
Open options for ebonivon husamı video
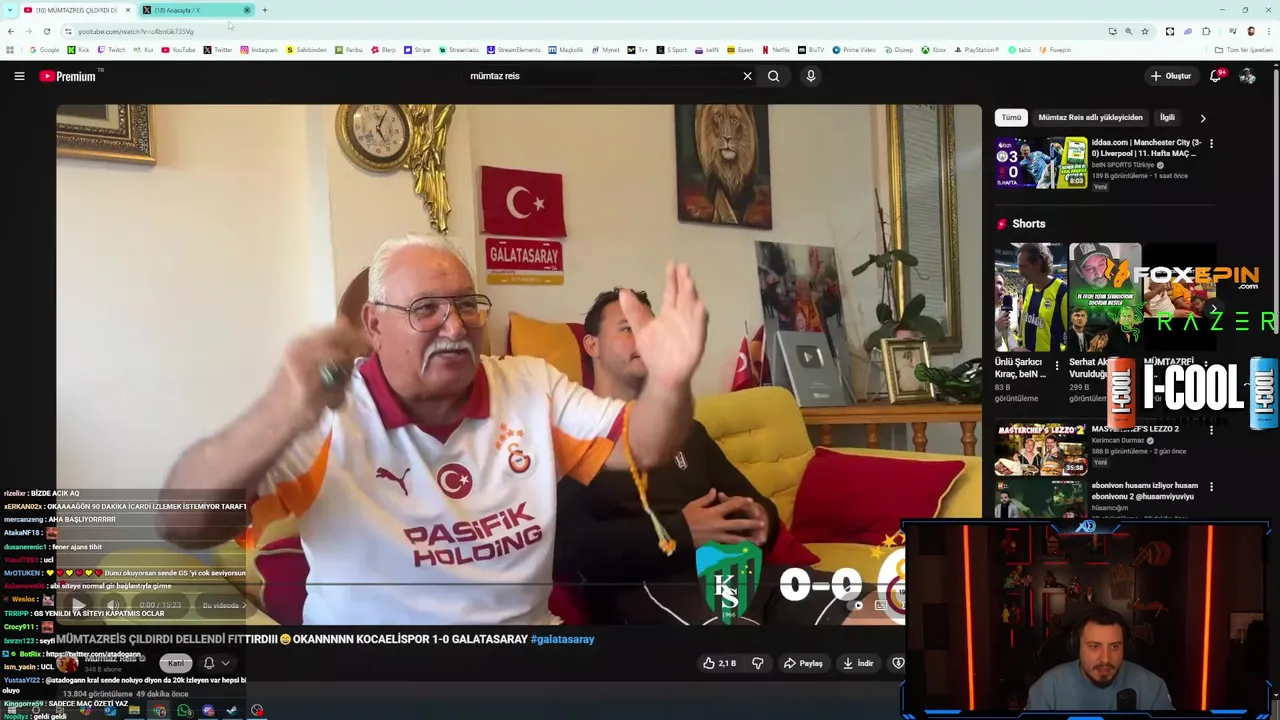point(1211,487)
